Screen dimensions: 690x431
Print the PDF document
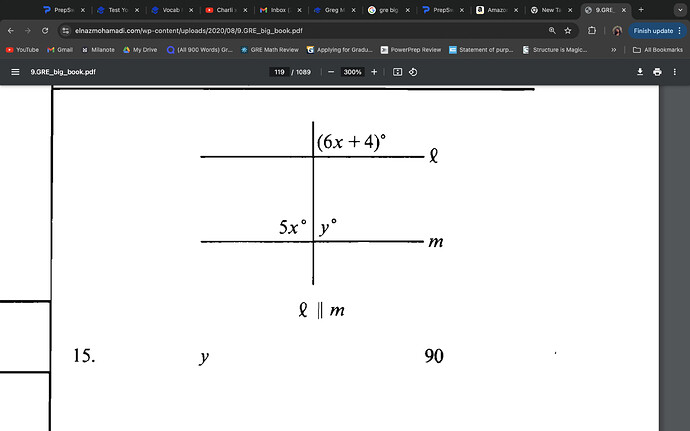pyautogui.click(x=657, y=72)
